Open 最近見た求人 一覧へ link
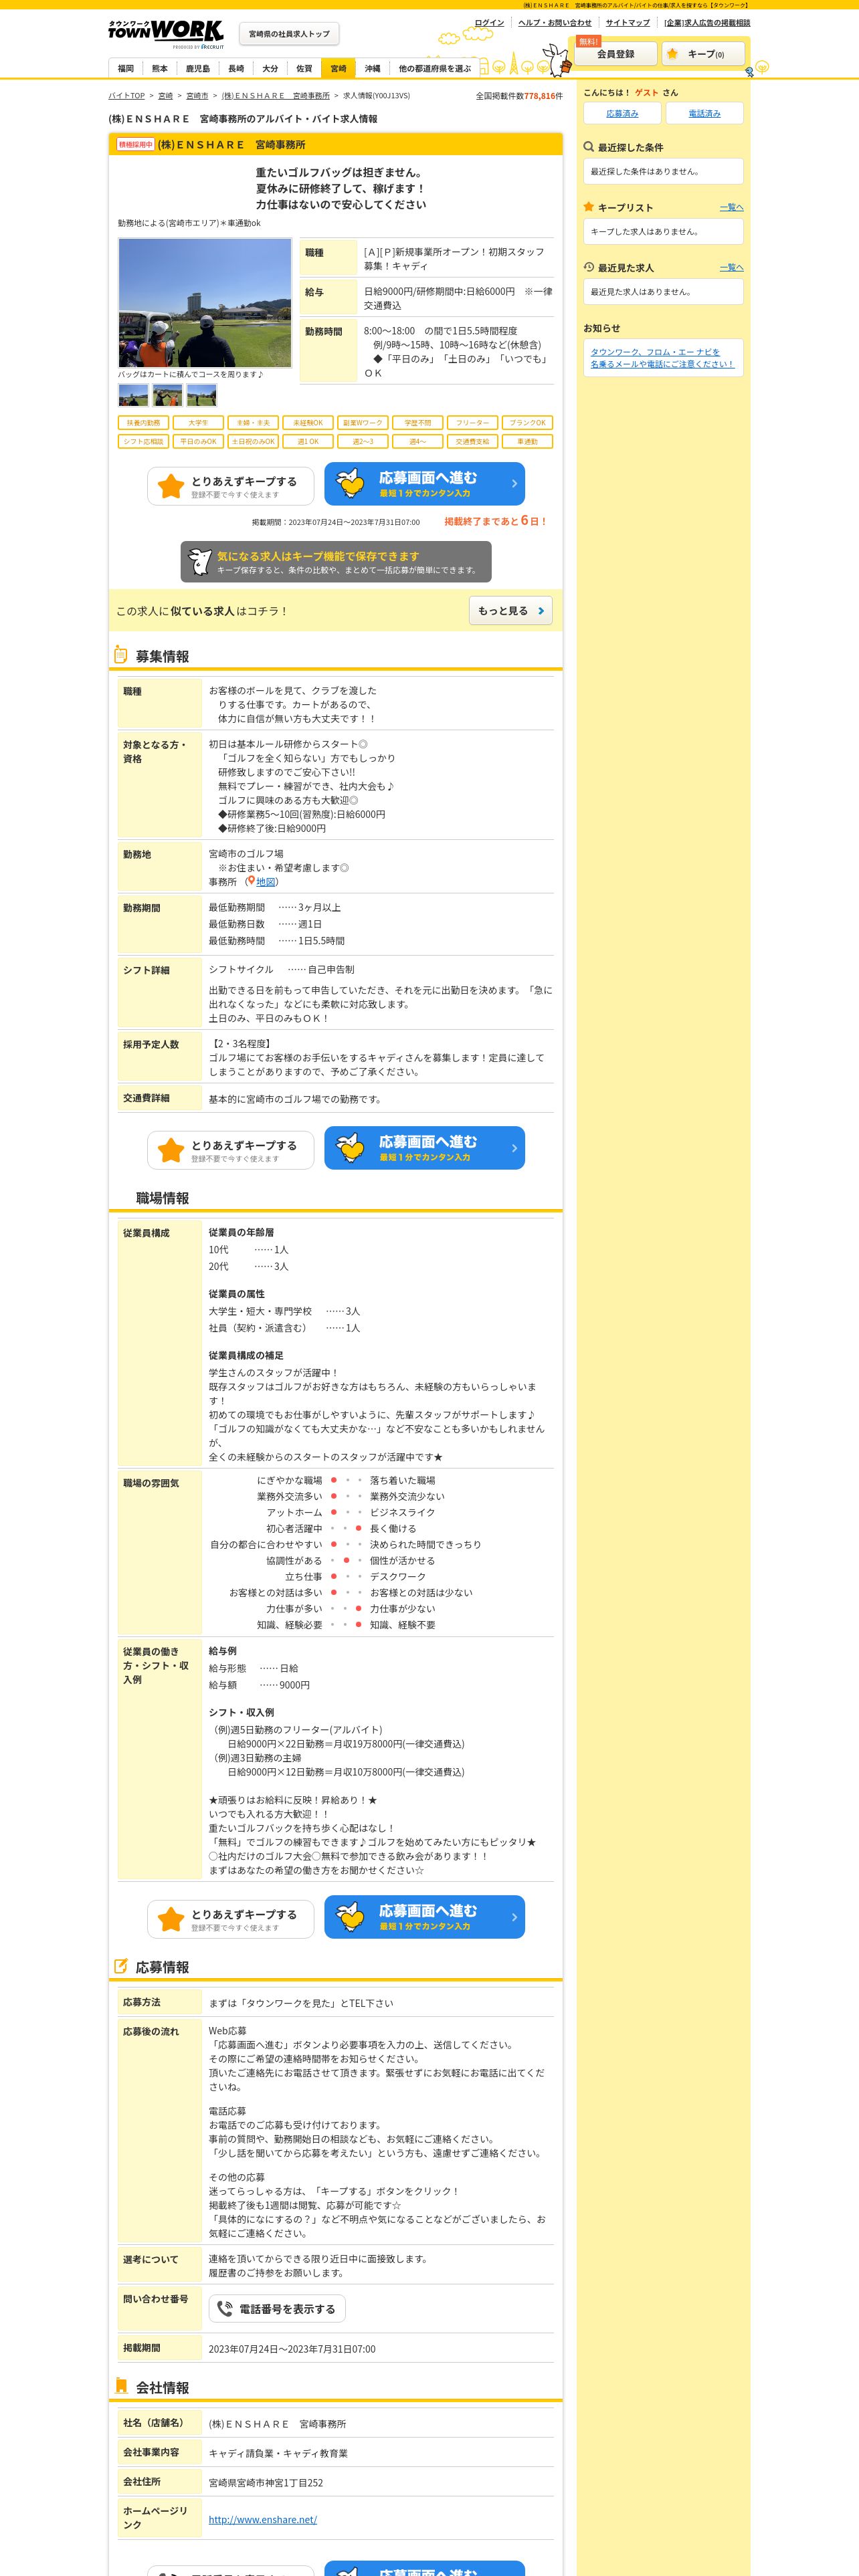 pos(732,268)
